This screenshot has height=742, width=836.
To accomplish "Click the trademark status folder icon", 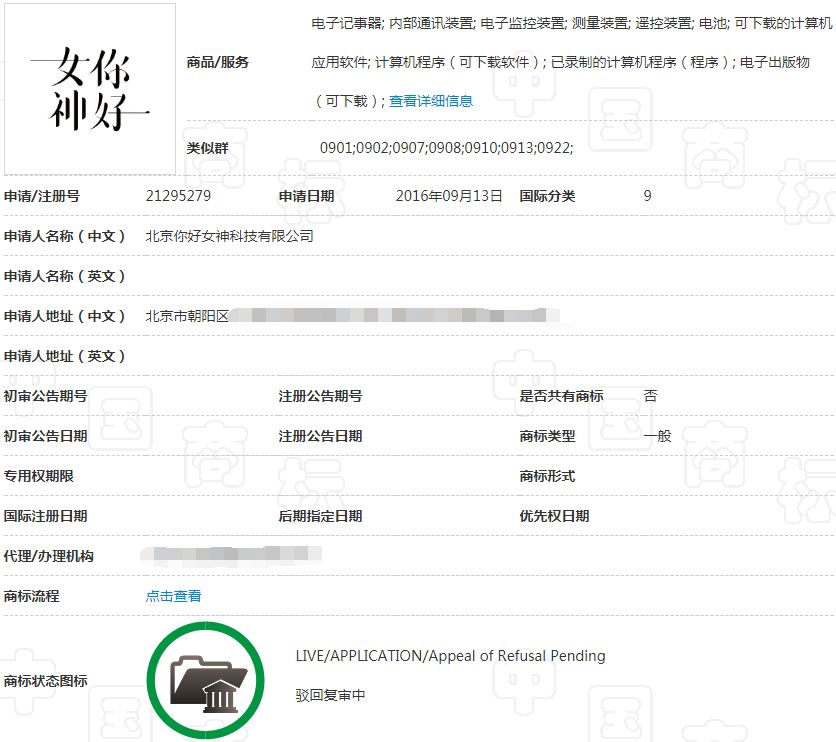I will coord(204,681).
